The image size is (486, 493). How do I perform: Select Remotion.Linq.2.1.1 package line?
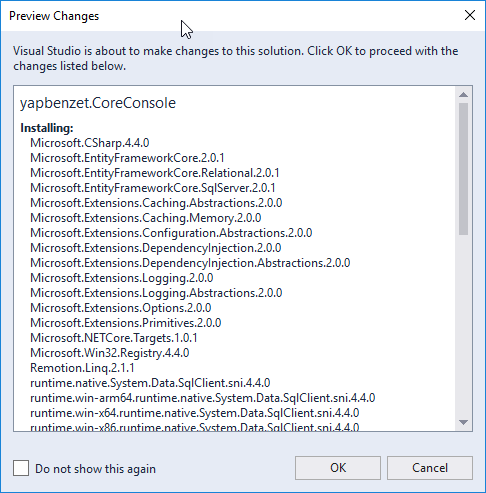pos(82,368)
